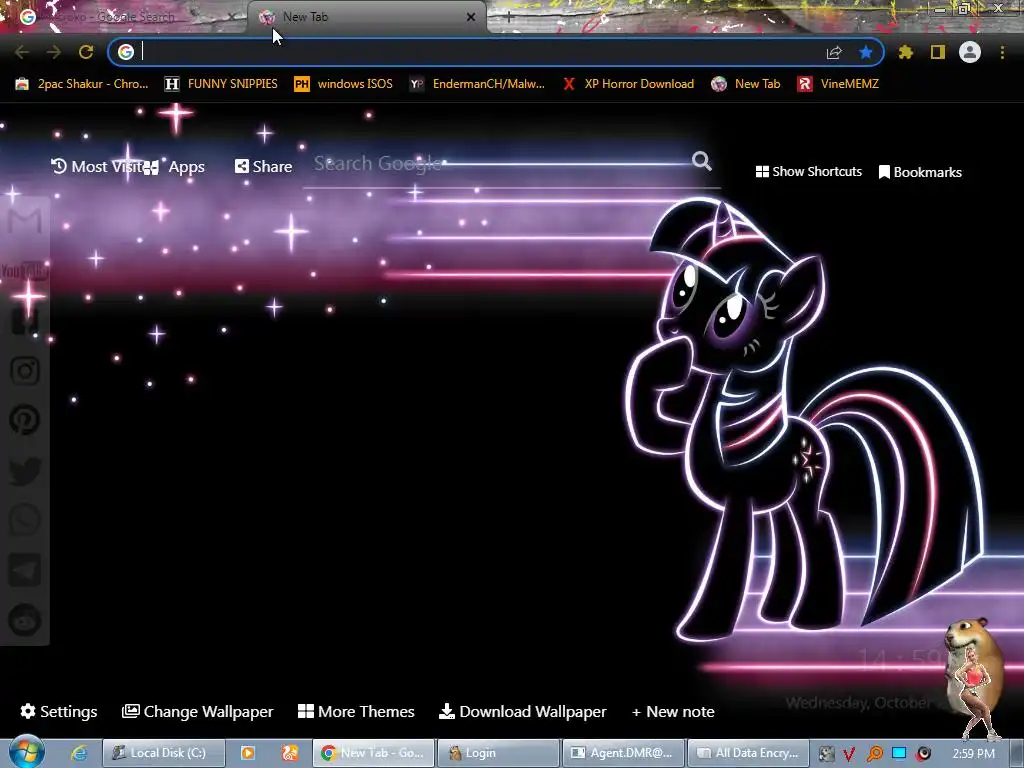Screen dimensions: 1024x768
Task: Select the New Tab browser tab
Action: pyautogui.click(x=366, y=17)
